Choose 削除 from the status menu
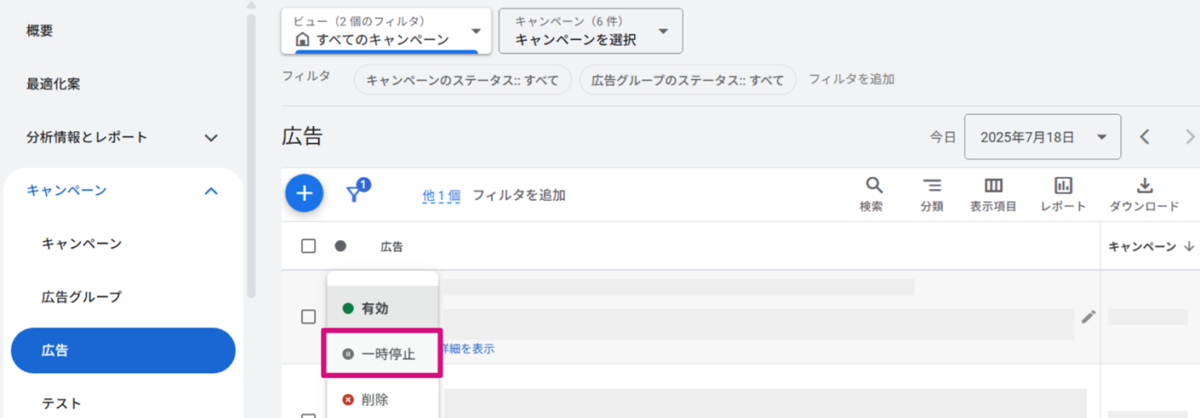The width and height of the screenshot is (1200, 418). 382,399
